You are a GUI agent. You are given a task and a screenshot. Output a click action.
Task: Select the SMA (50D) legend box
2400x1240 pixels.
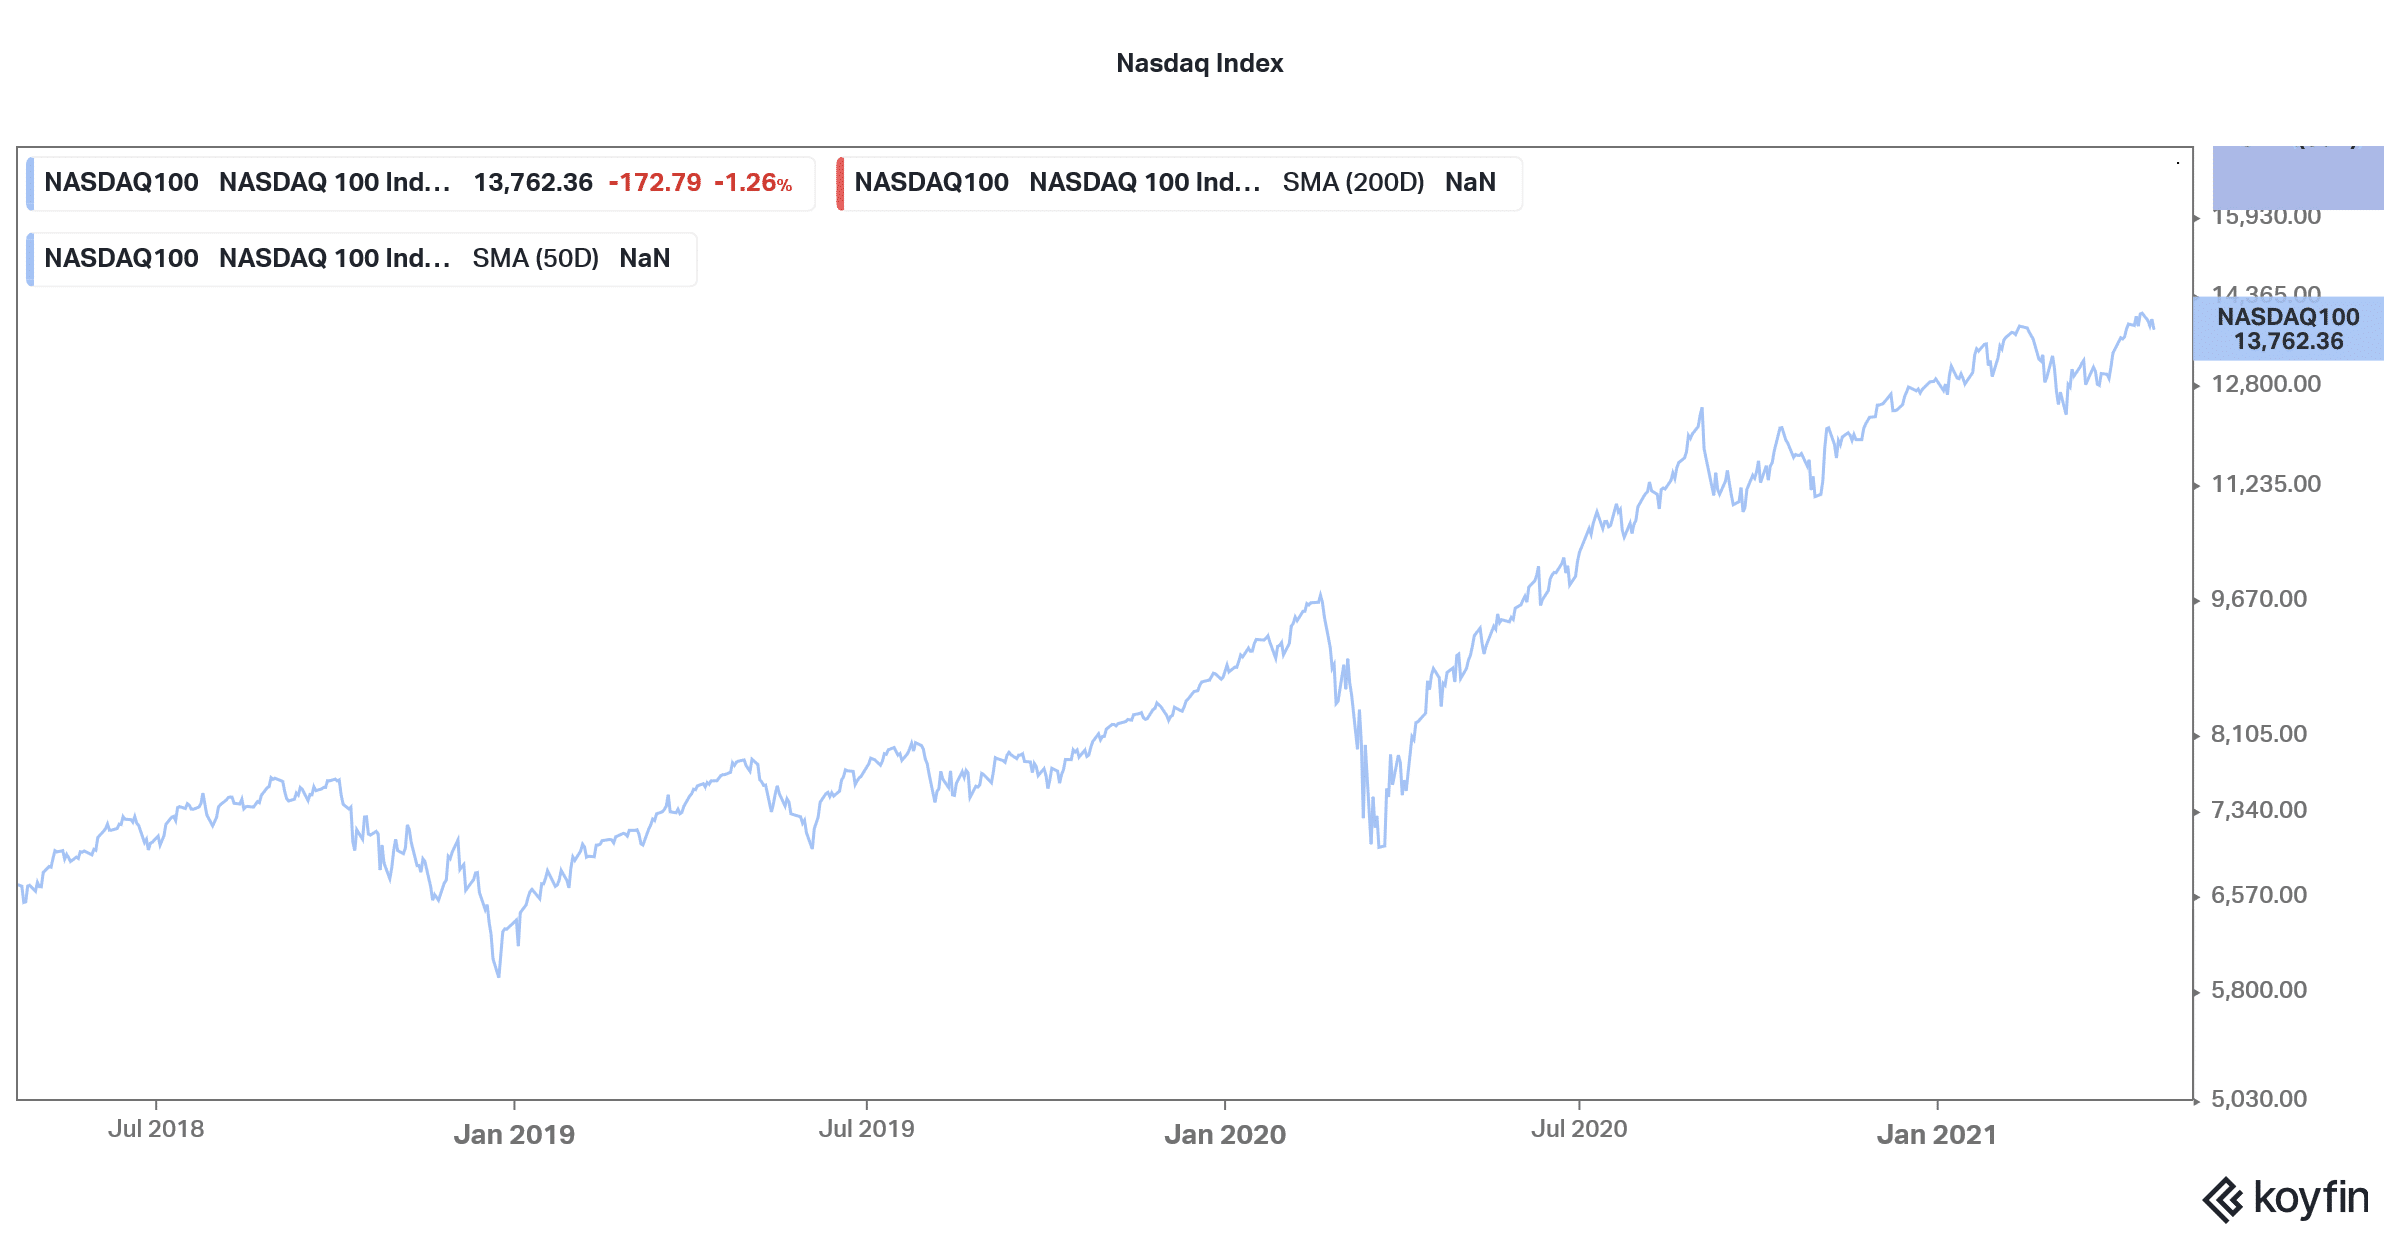tap(361, 259)
